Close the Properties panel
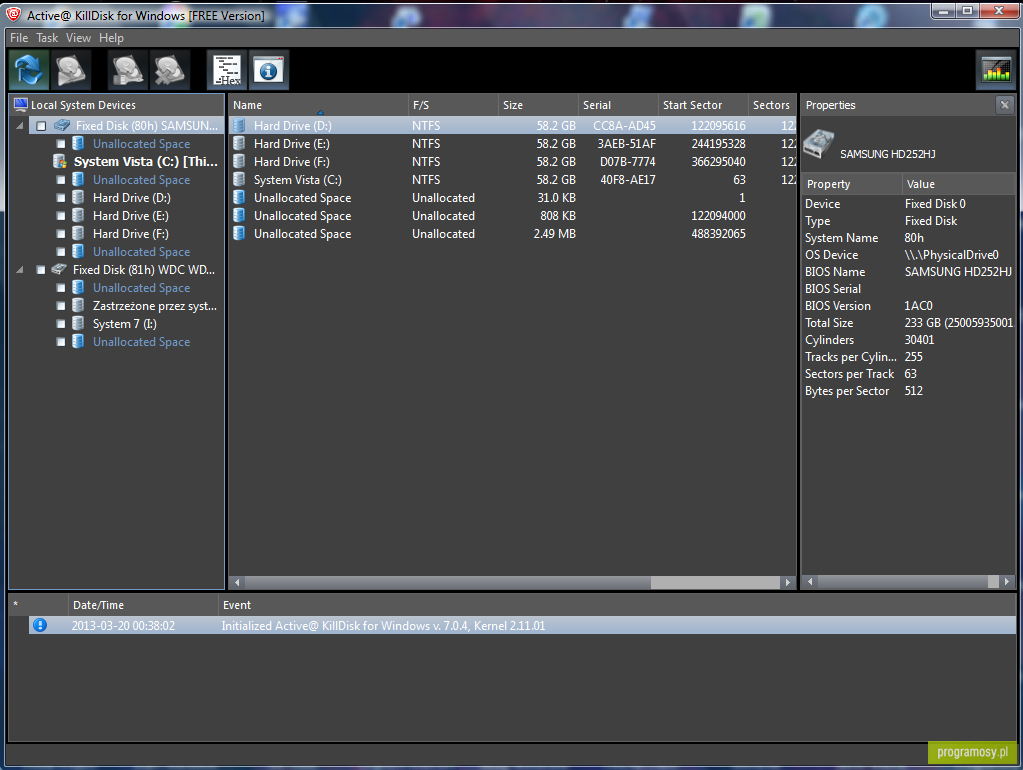 click(1005, 104)
